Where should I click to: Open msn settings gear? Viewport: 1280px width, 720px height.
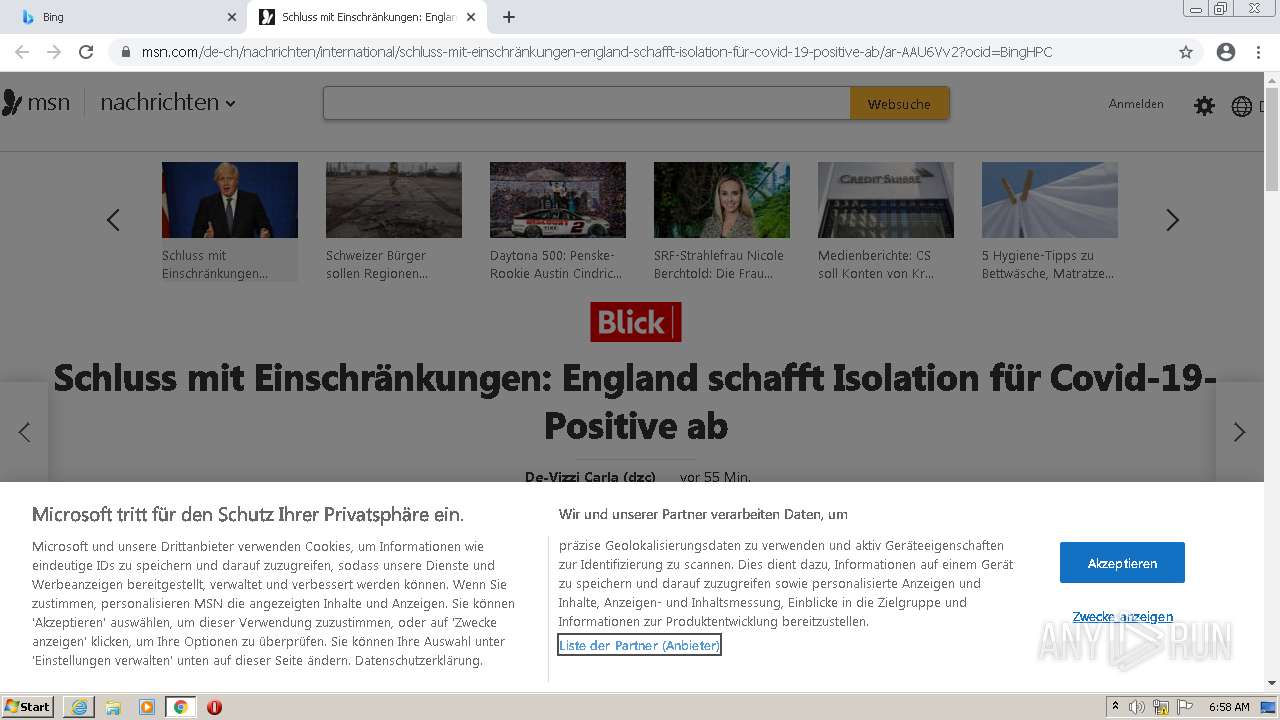[x=1204, y=105]
